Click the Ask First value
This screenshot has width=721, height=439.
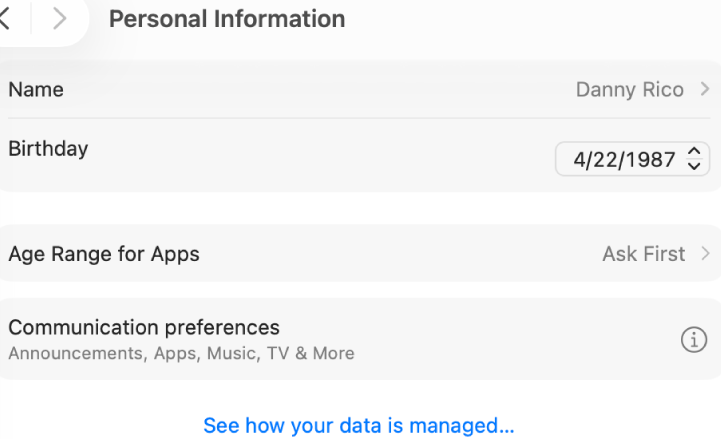644,254
